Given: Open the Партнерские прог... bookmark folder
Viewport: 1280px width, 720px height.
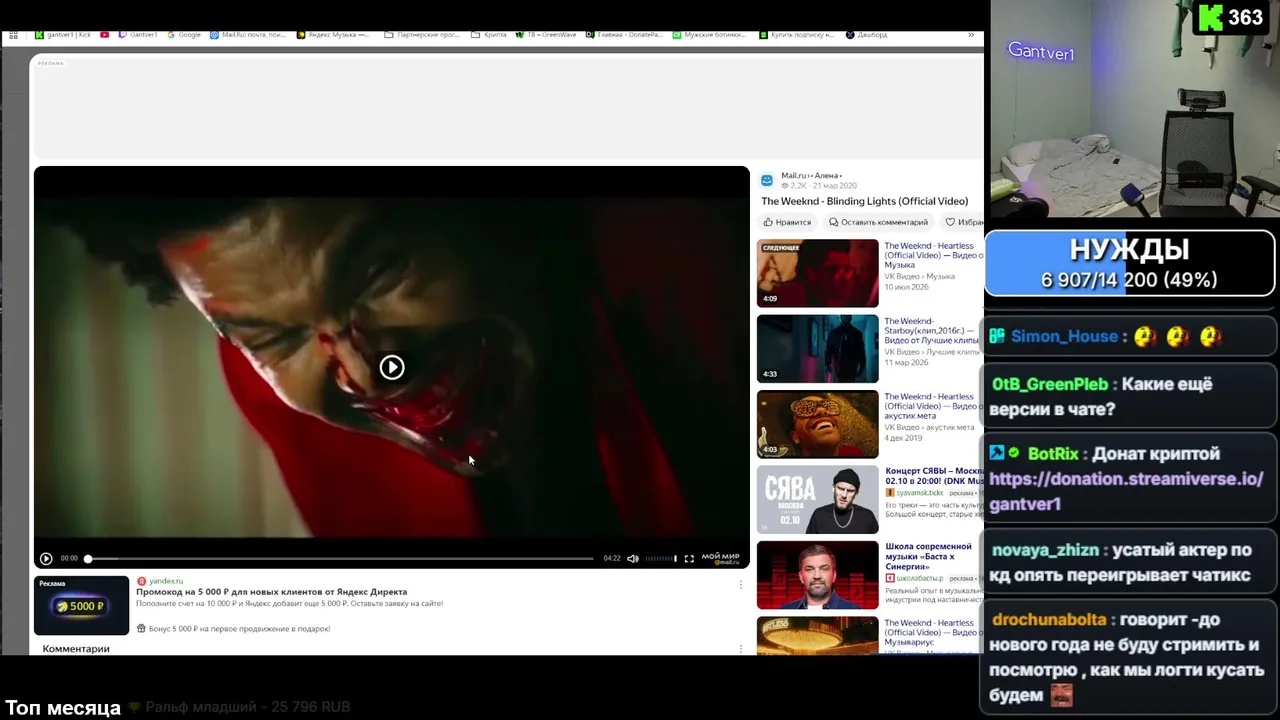Looking at the screenshot, I should coord(423,35).
